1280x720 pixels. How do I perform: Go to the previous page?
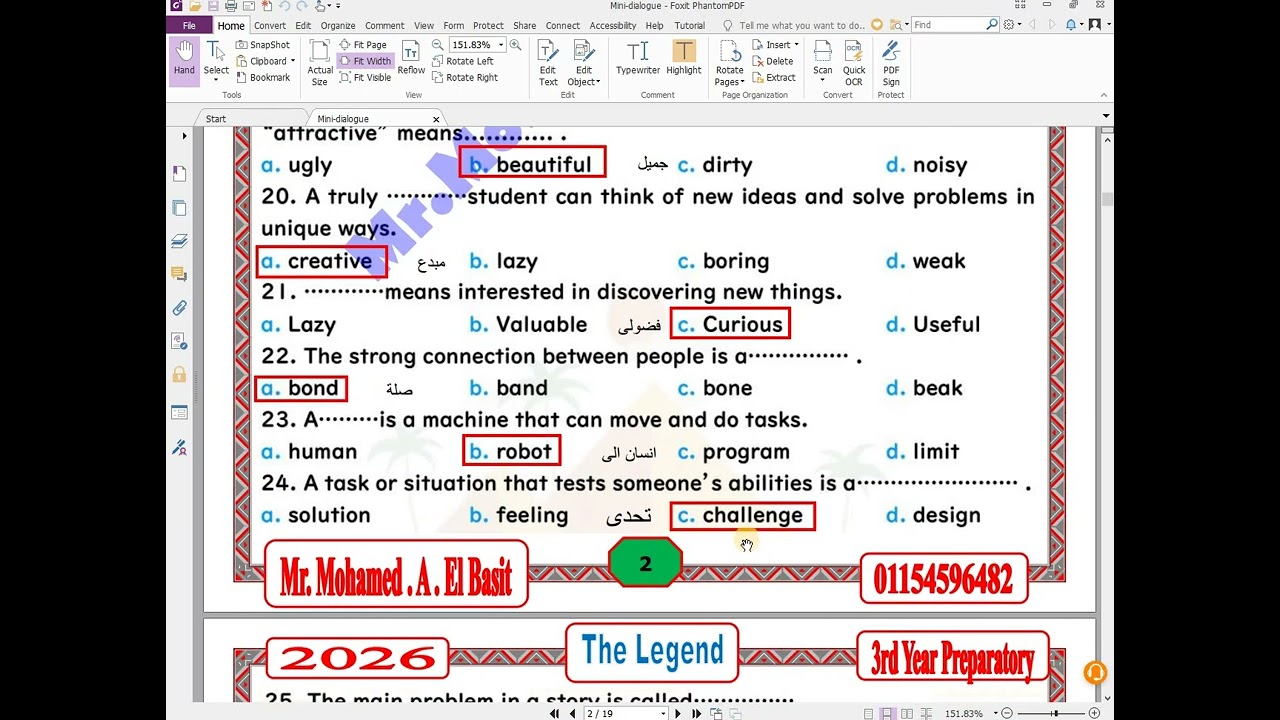[x=572, y=713]
